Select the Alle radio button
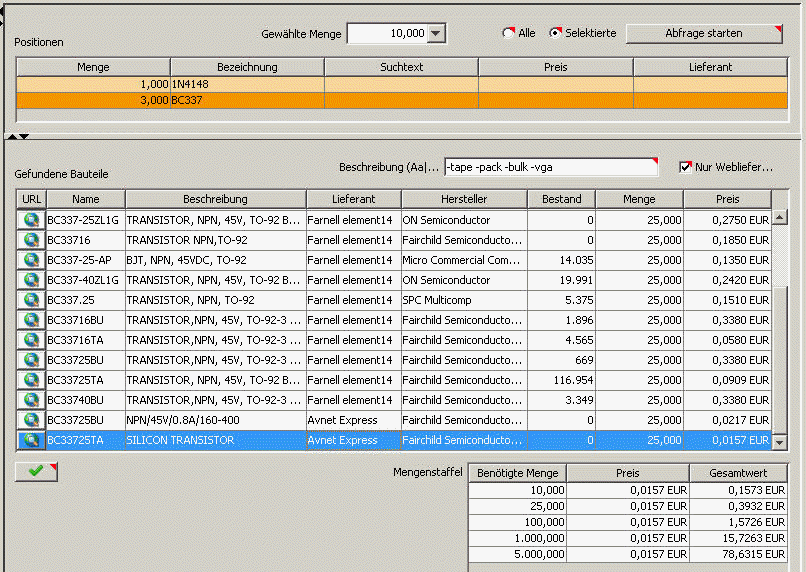 pyautogui.click(x=509, y=33)
